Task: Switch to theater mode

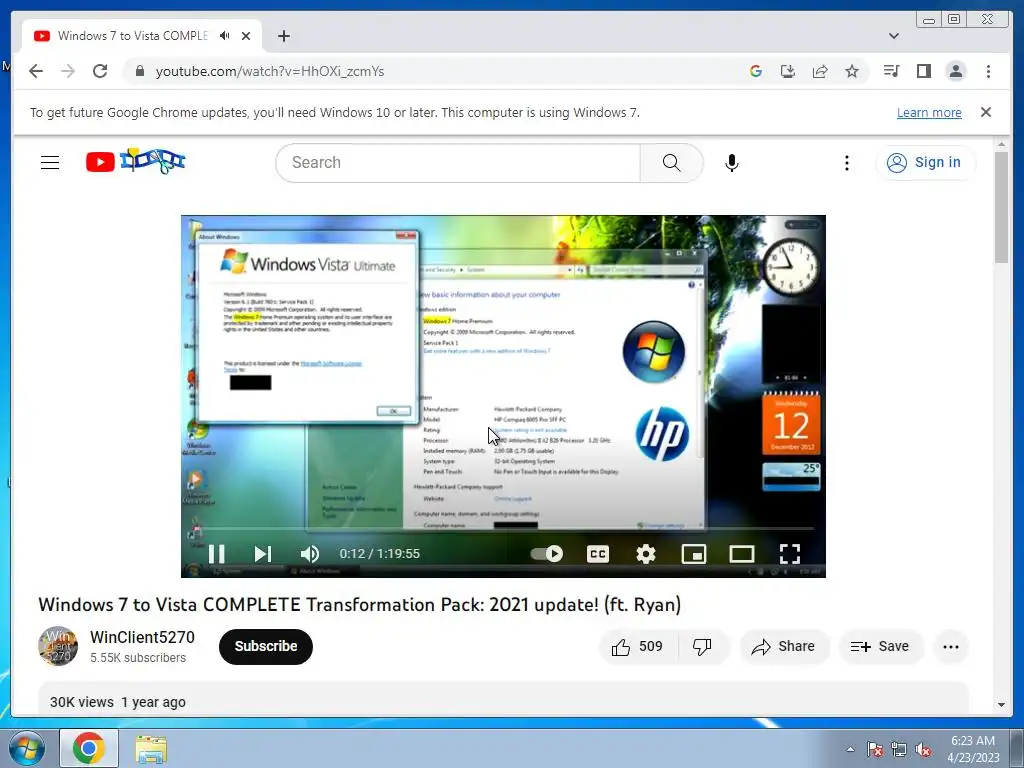Action: pos(742,554)
